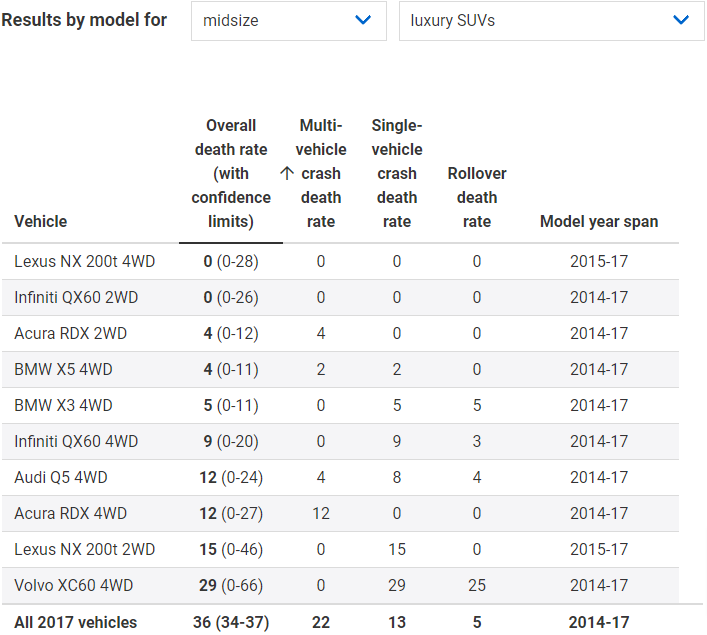
Task: Open the luxury SUVs vehicle class dropdown
Action: pos(551,21)
